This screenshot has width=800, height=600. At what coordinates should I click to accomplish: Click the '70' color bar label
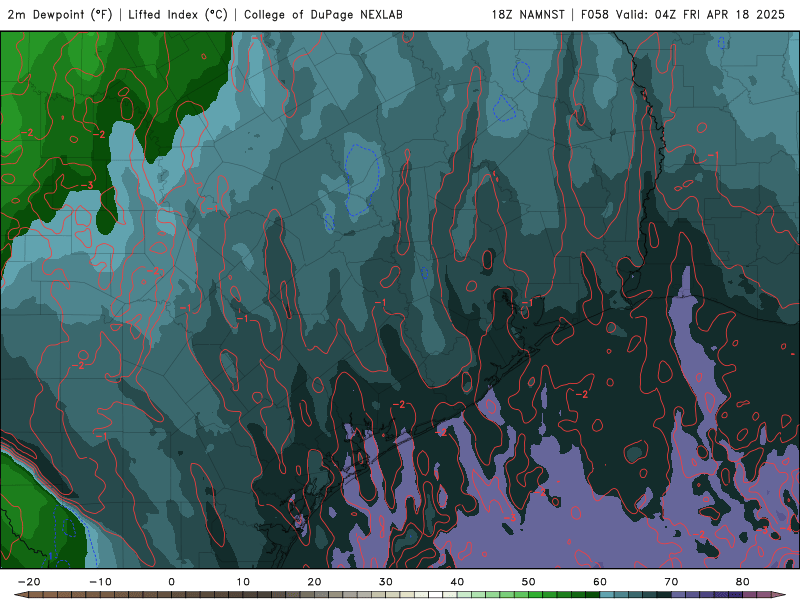(671, 582)
